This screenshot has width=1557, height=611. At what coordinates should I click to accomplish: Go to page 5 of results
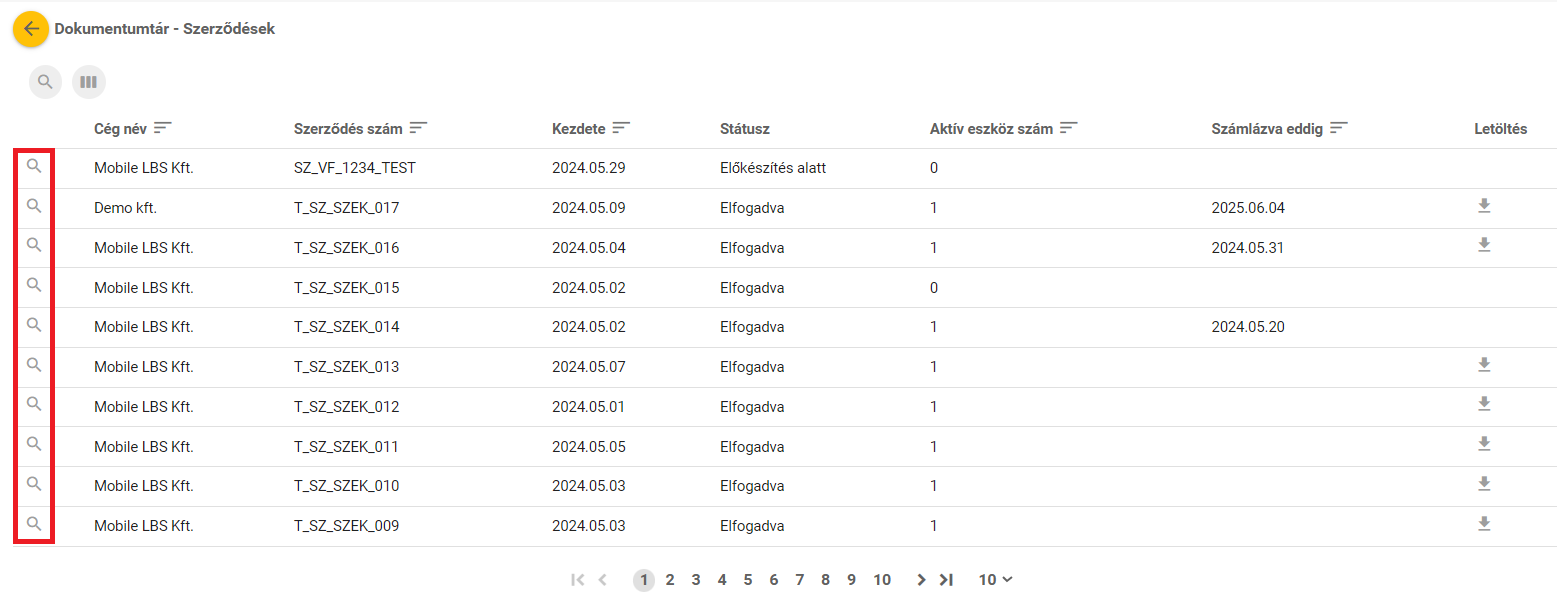tap(748, 580)
